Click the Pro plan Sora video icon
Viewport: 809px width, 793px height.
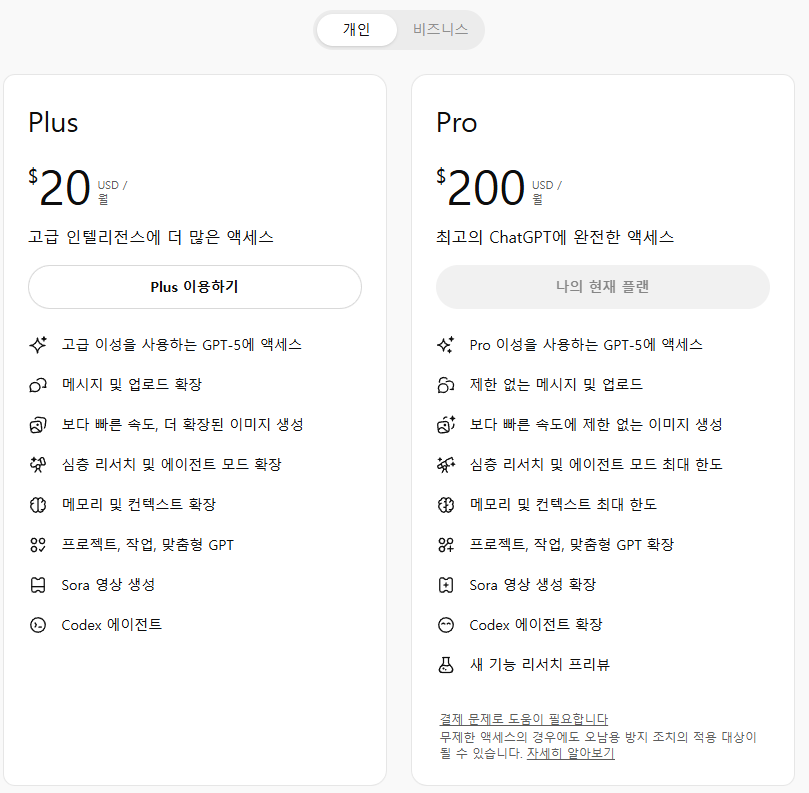point(446,585)
